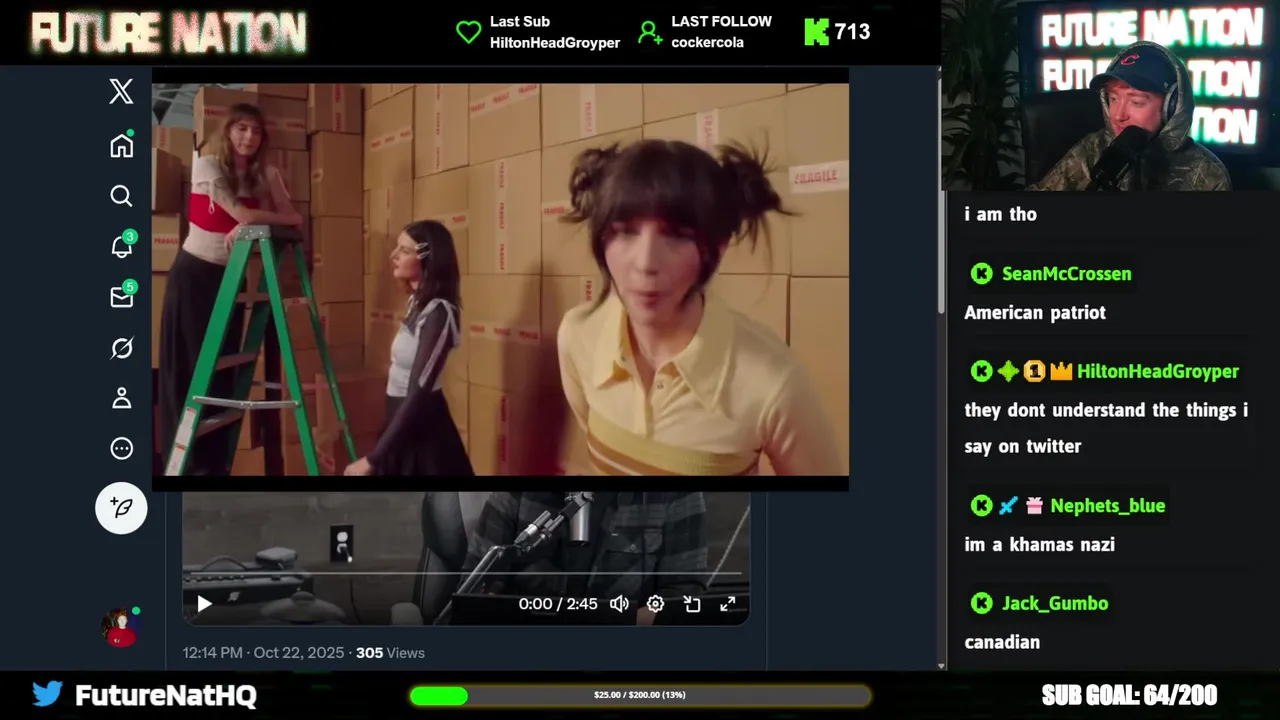
Task: Open the Home icon in sidebar
Action: point(121,145)
